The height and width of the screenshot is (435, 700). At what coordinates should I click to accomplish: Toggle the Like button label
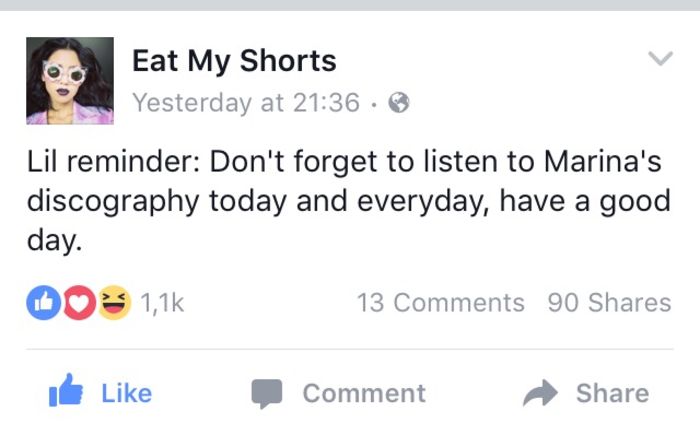point(127,393)
